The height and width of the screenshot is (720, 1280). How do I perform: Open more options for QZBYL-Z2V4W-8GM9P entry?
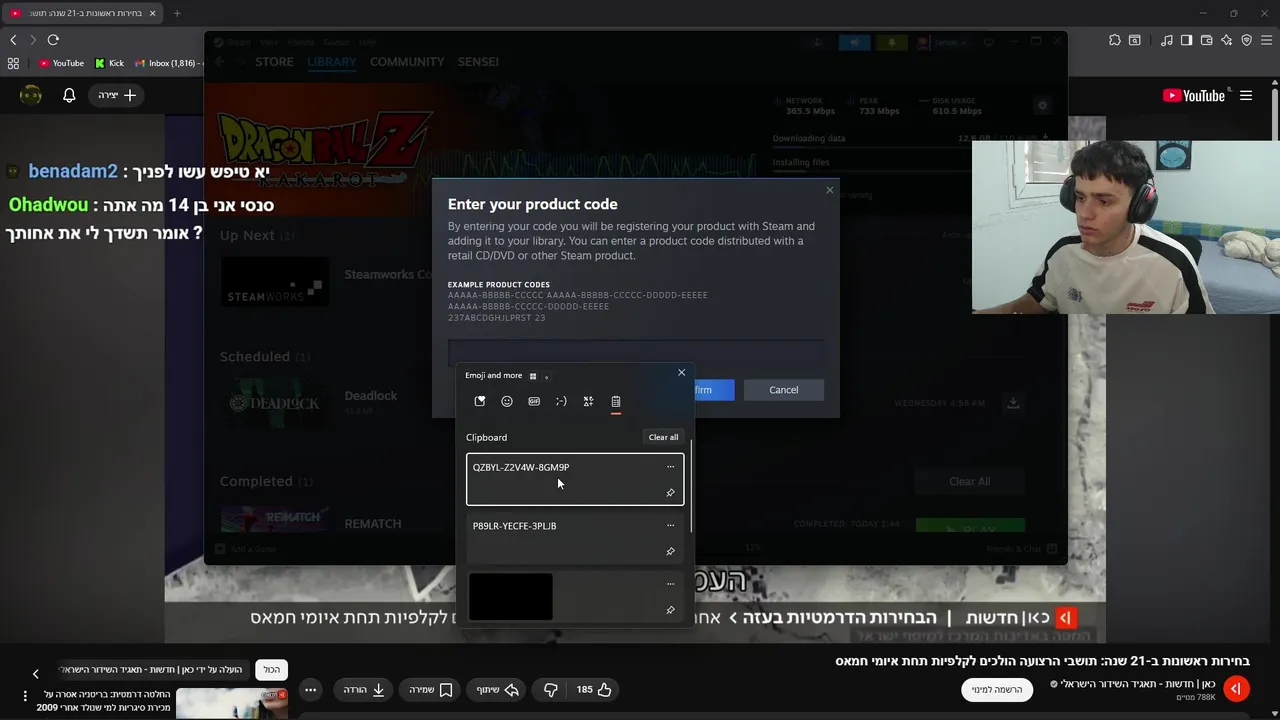point(670,467)
